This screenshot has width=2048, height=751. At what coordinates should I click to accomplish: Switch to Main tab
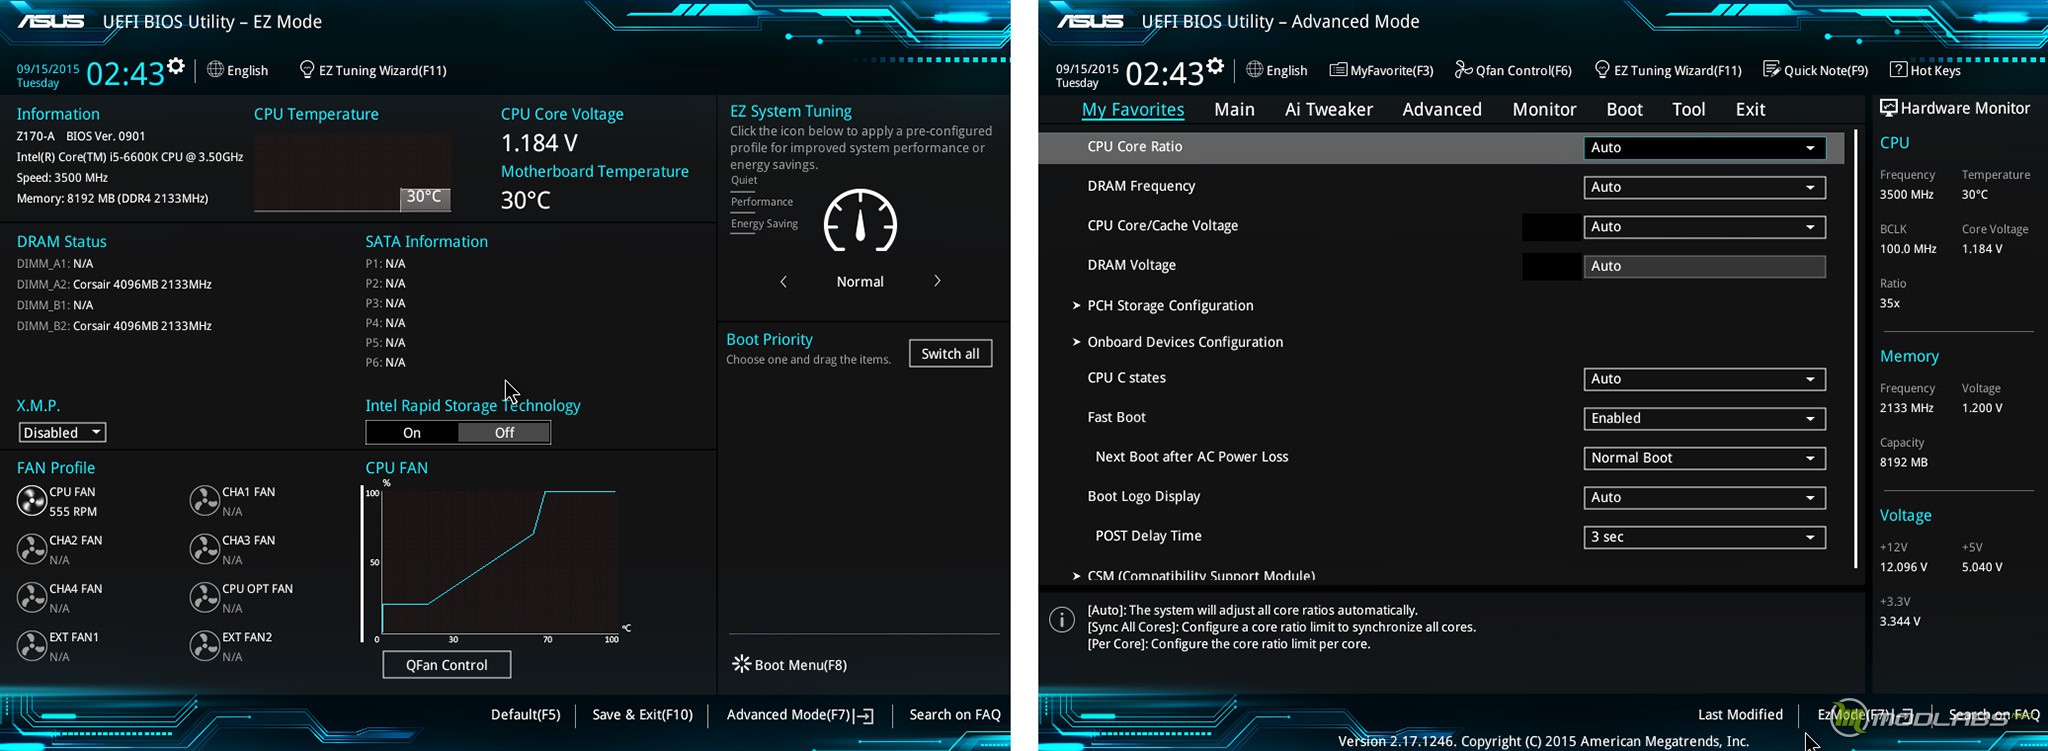point(1234,109)
